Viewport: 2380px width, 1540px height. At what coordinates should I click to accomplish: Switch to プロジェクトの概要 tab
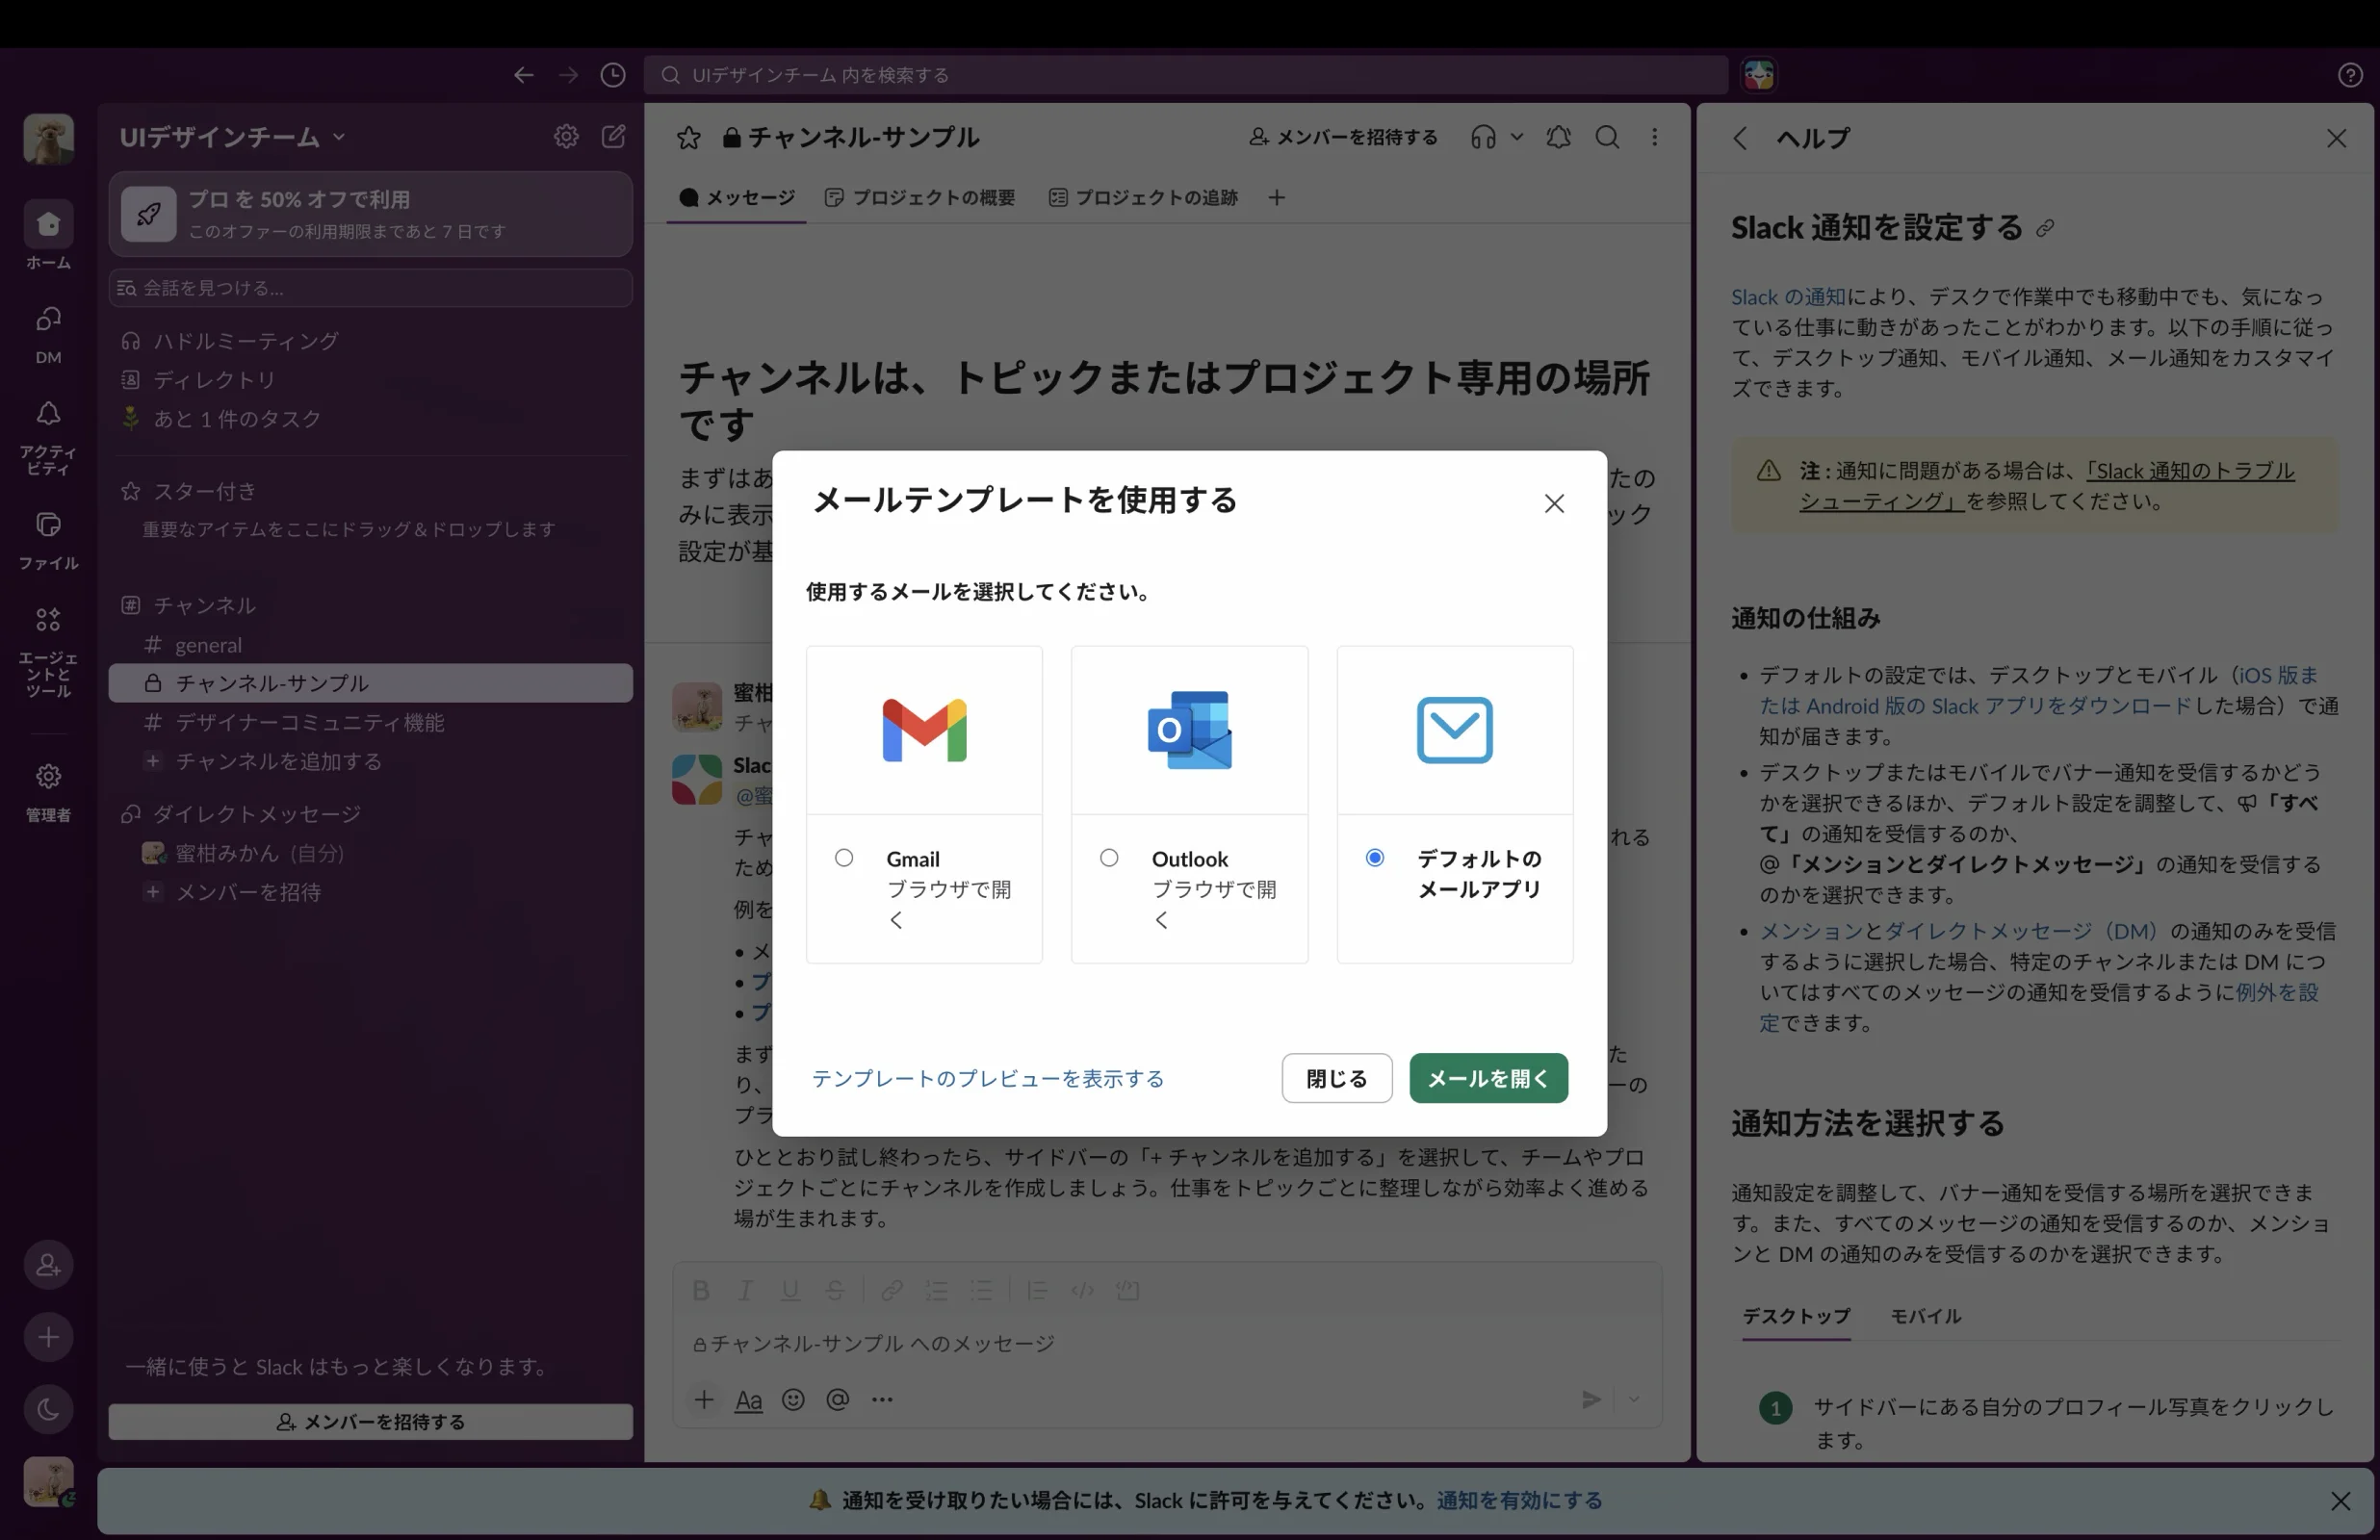(x=920, y=198)
